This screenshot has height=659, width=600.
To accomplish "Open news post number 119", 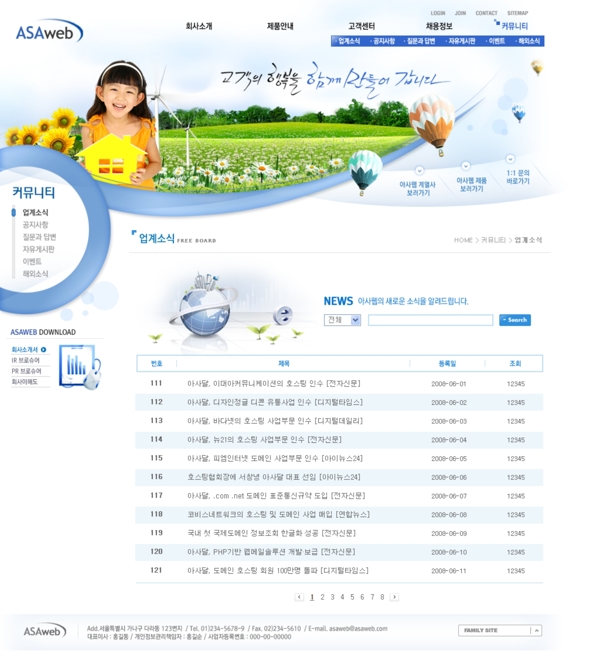I will [x=271, y=533].
